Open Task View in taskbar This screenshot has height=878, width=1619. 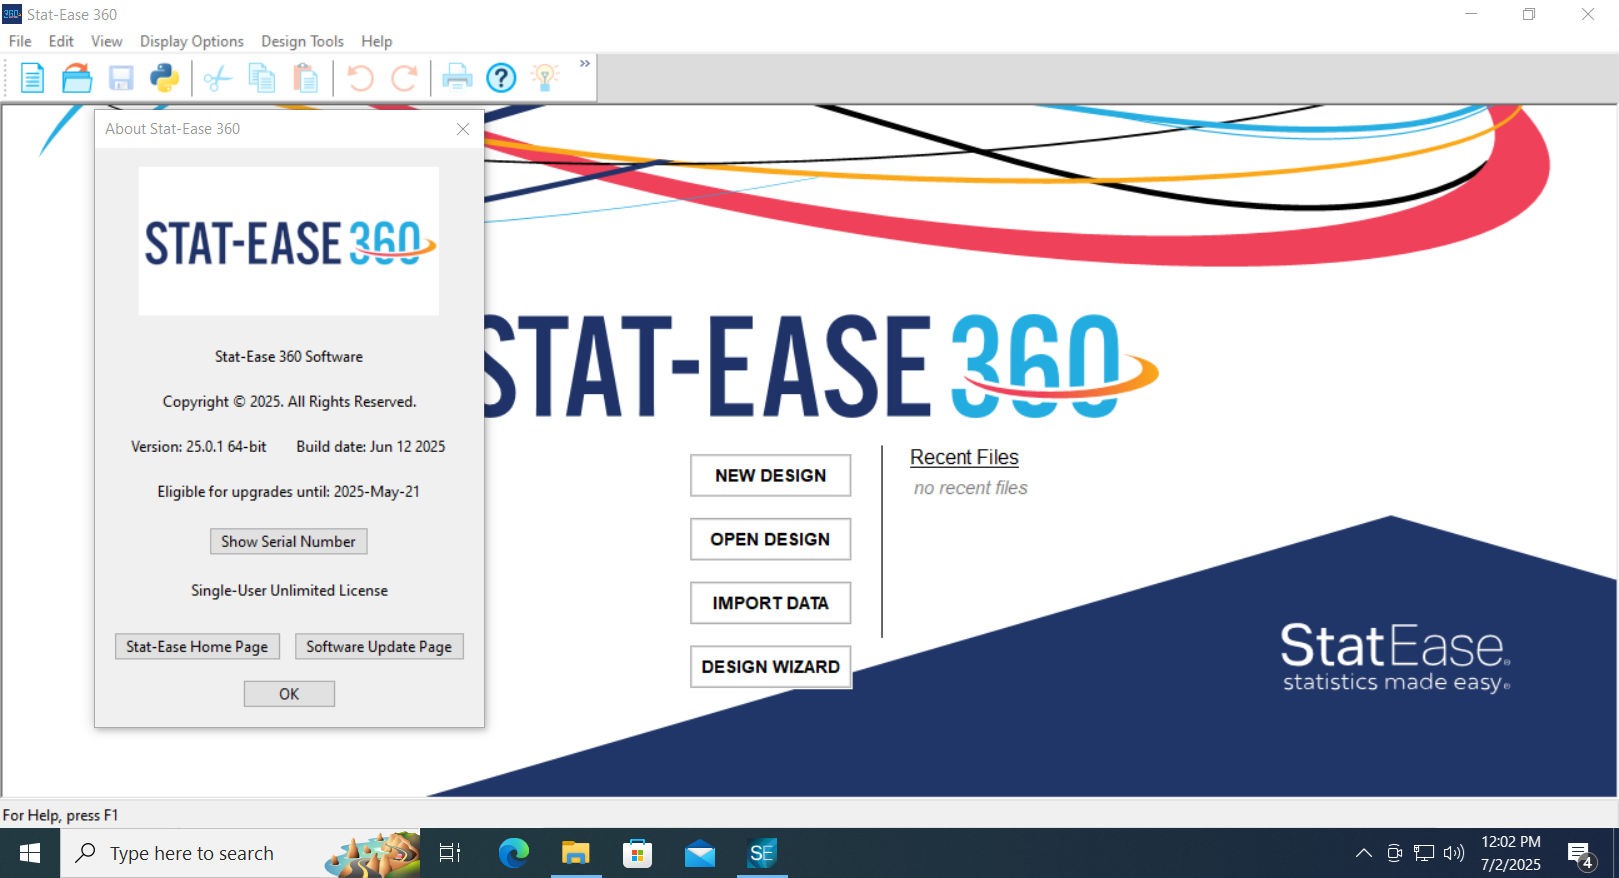(x=450, y=853)
